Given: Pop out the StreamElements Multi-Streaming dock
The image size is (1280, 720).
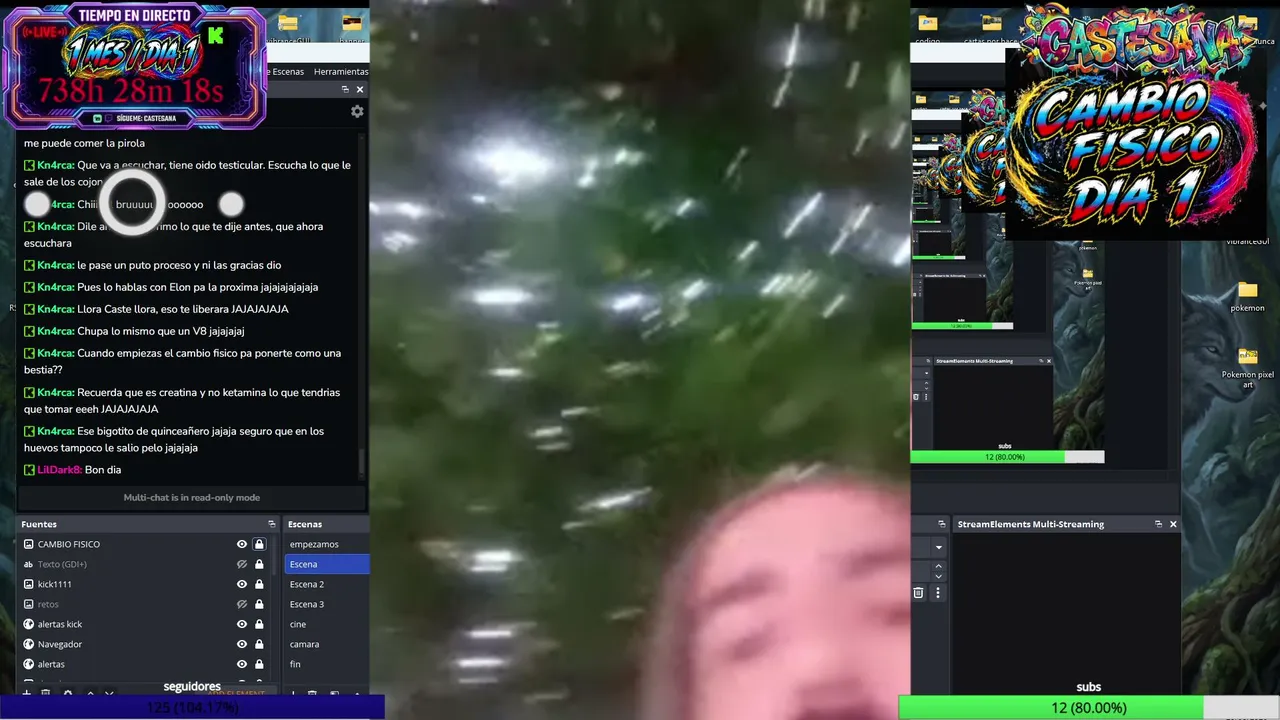Looking at the screenshot, I should [x=1158, y=524].
